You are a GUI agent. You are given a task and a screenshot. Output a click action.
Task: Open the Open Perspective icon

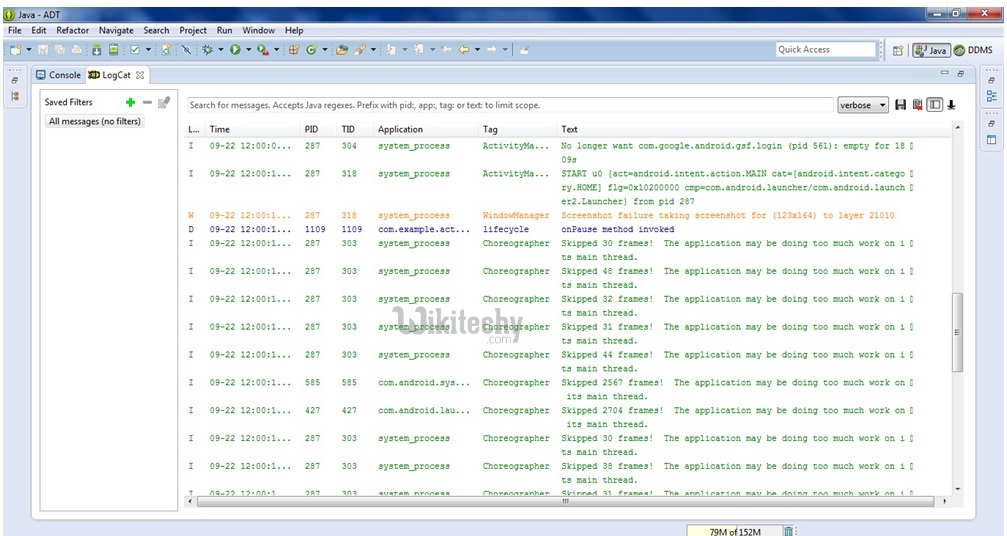click(897, 50)
